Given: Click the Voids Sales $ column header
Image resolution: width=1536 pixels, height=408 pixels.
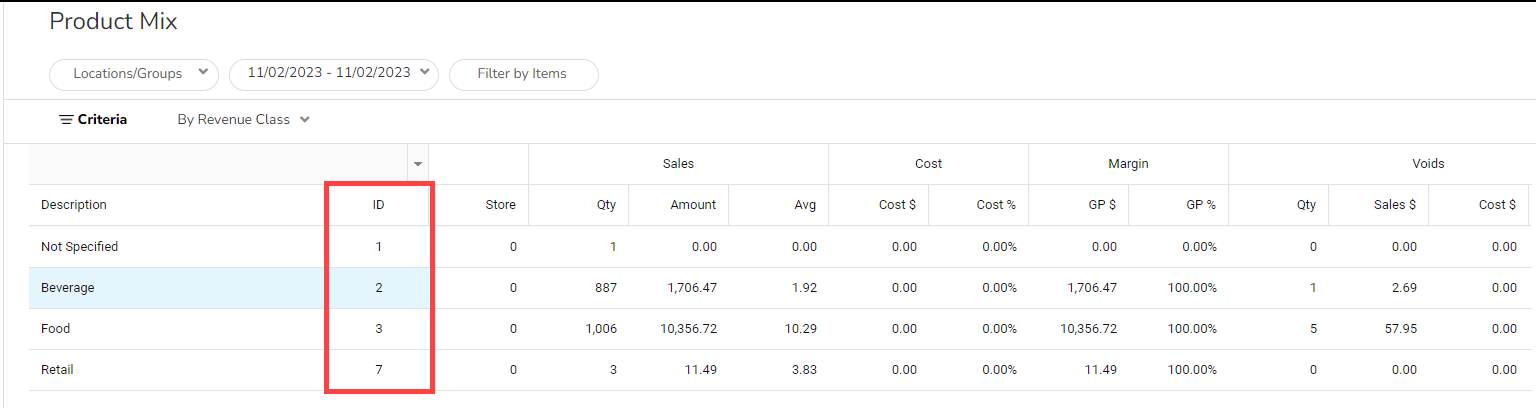Looking at the screenshot, I should pos(1397,205).
